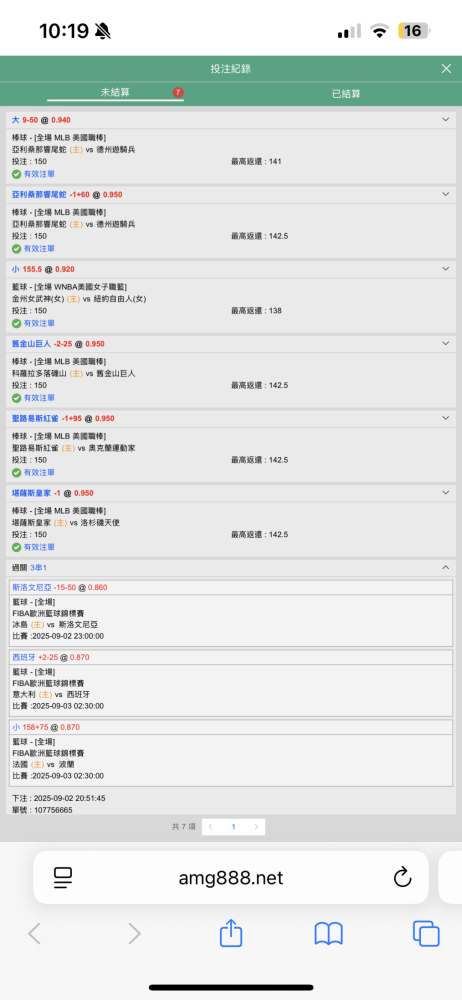Tap the Wi-Fi status icon
The width and height of the screenshot is (462, 1000).
tap(380, 31)
